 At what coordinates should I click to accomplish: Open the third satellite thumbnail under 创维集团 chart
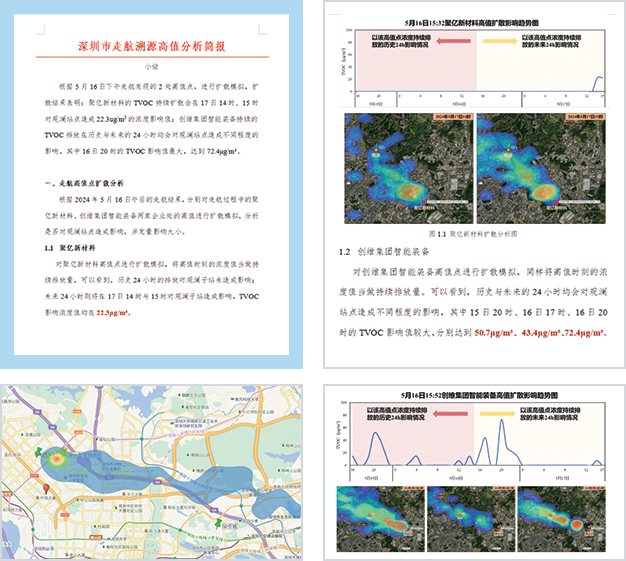[562, 519]
